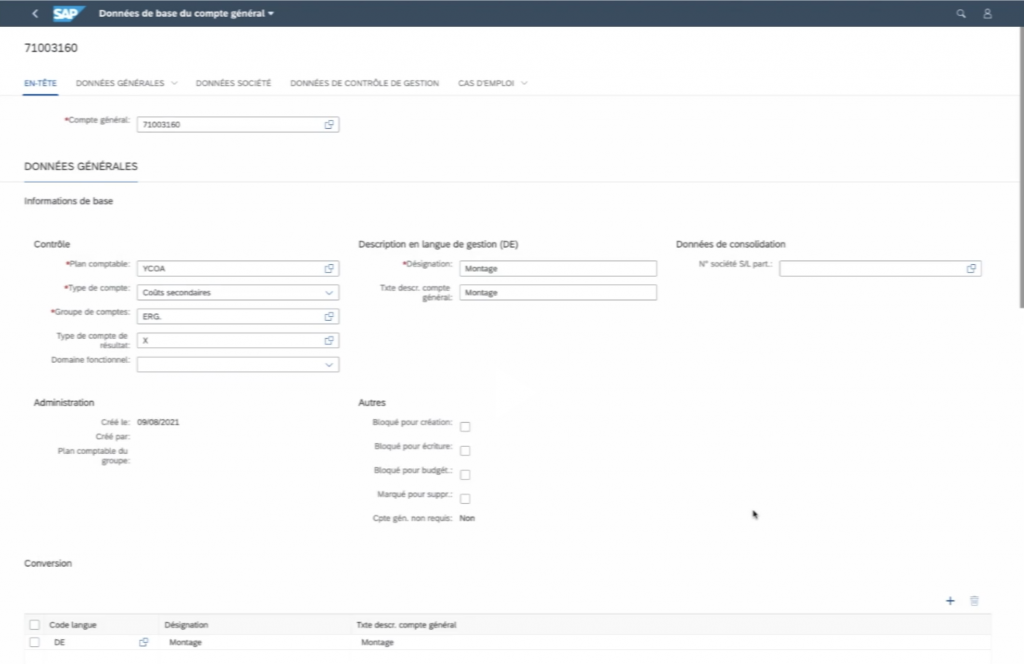Click the back arrow in header
Viewport: 1024px width, 664px height.
[x=36, y=14]
